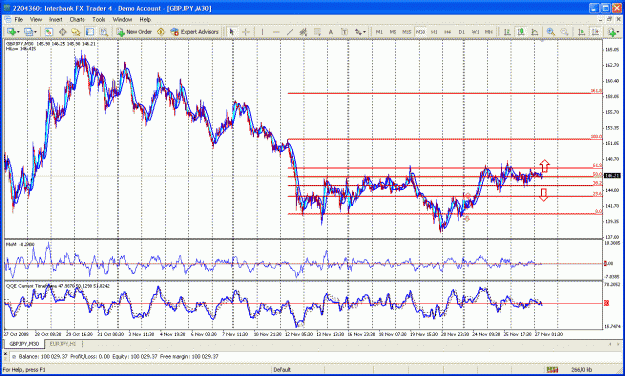Viewport: 625px width, 376px height.
Task: Select the Crosshair tool
Action: pyautogui.click(x=246, y=31)
